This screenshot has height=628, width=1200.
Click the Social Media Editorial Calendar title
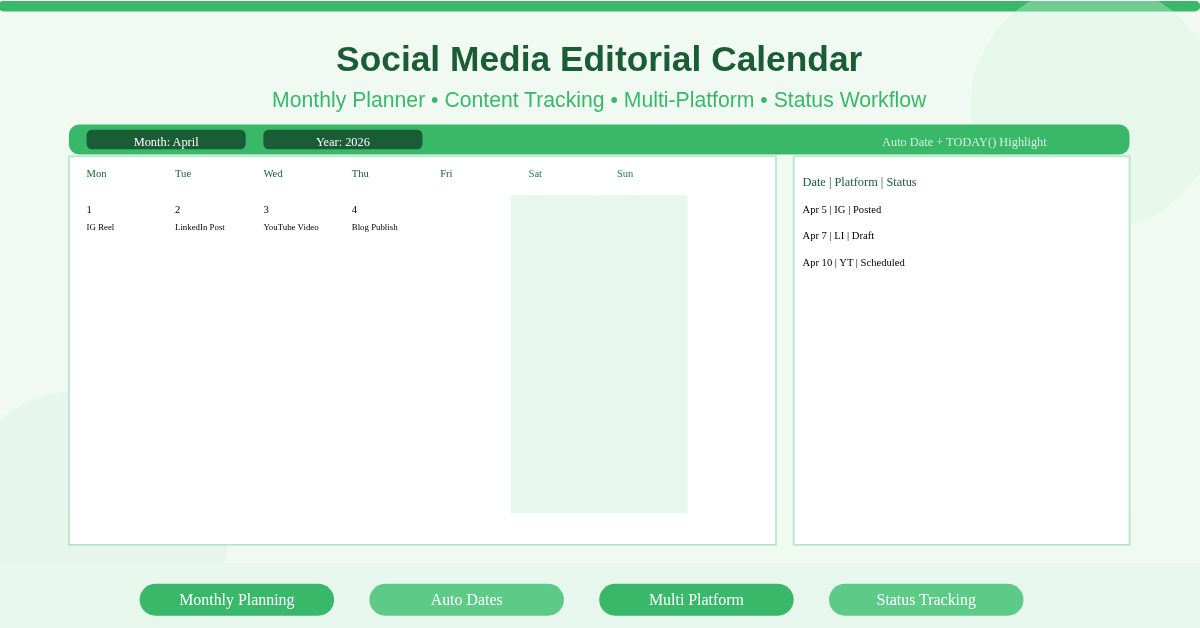tap(599, 59)
